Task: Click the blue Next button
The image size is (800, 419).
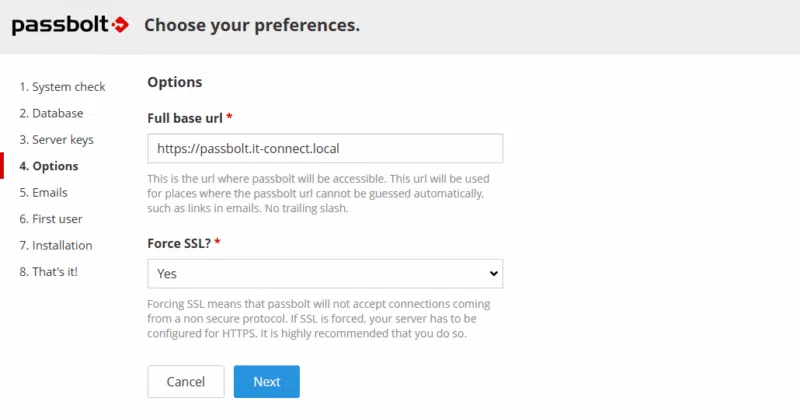Action: point(267,382)
